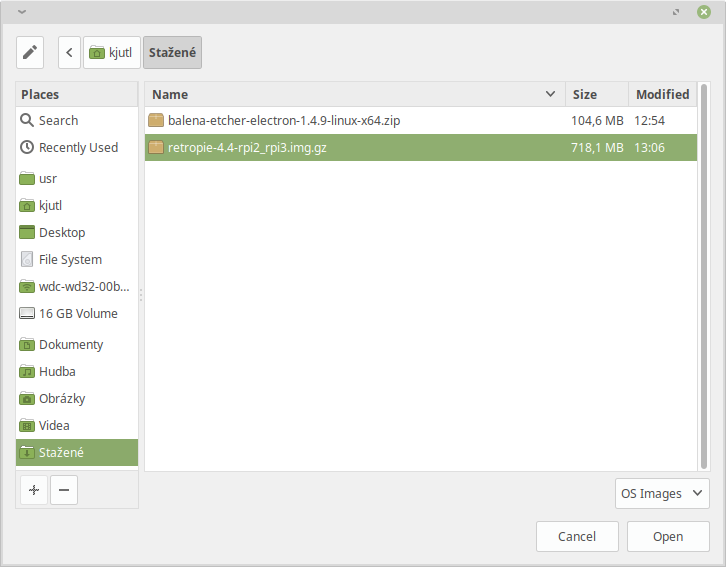The image size is (726, 567).
Task: Click the balena-etcher archive file icon
Action: point(156,120)
